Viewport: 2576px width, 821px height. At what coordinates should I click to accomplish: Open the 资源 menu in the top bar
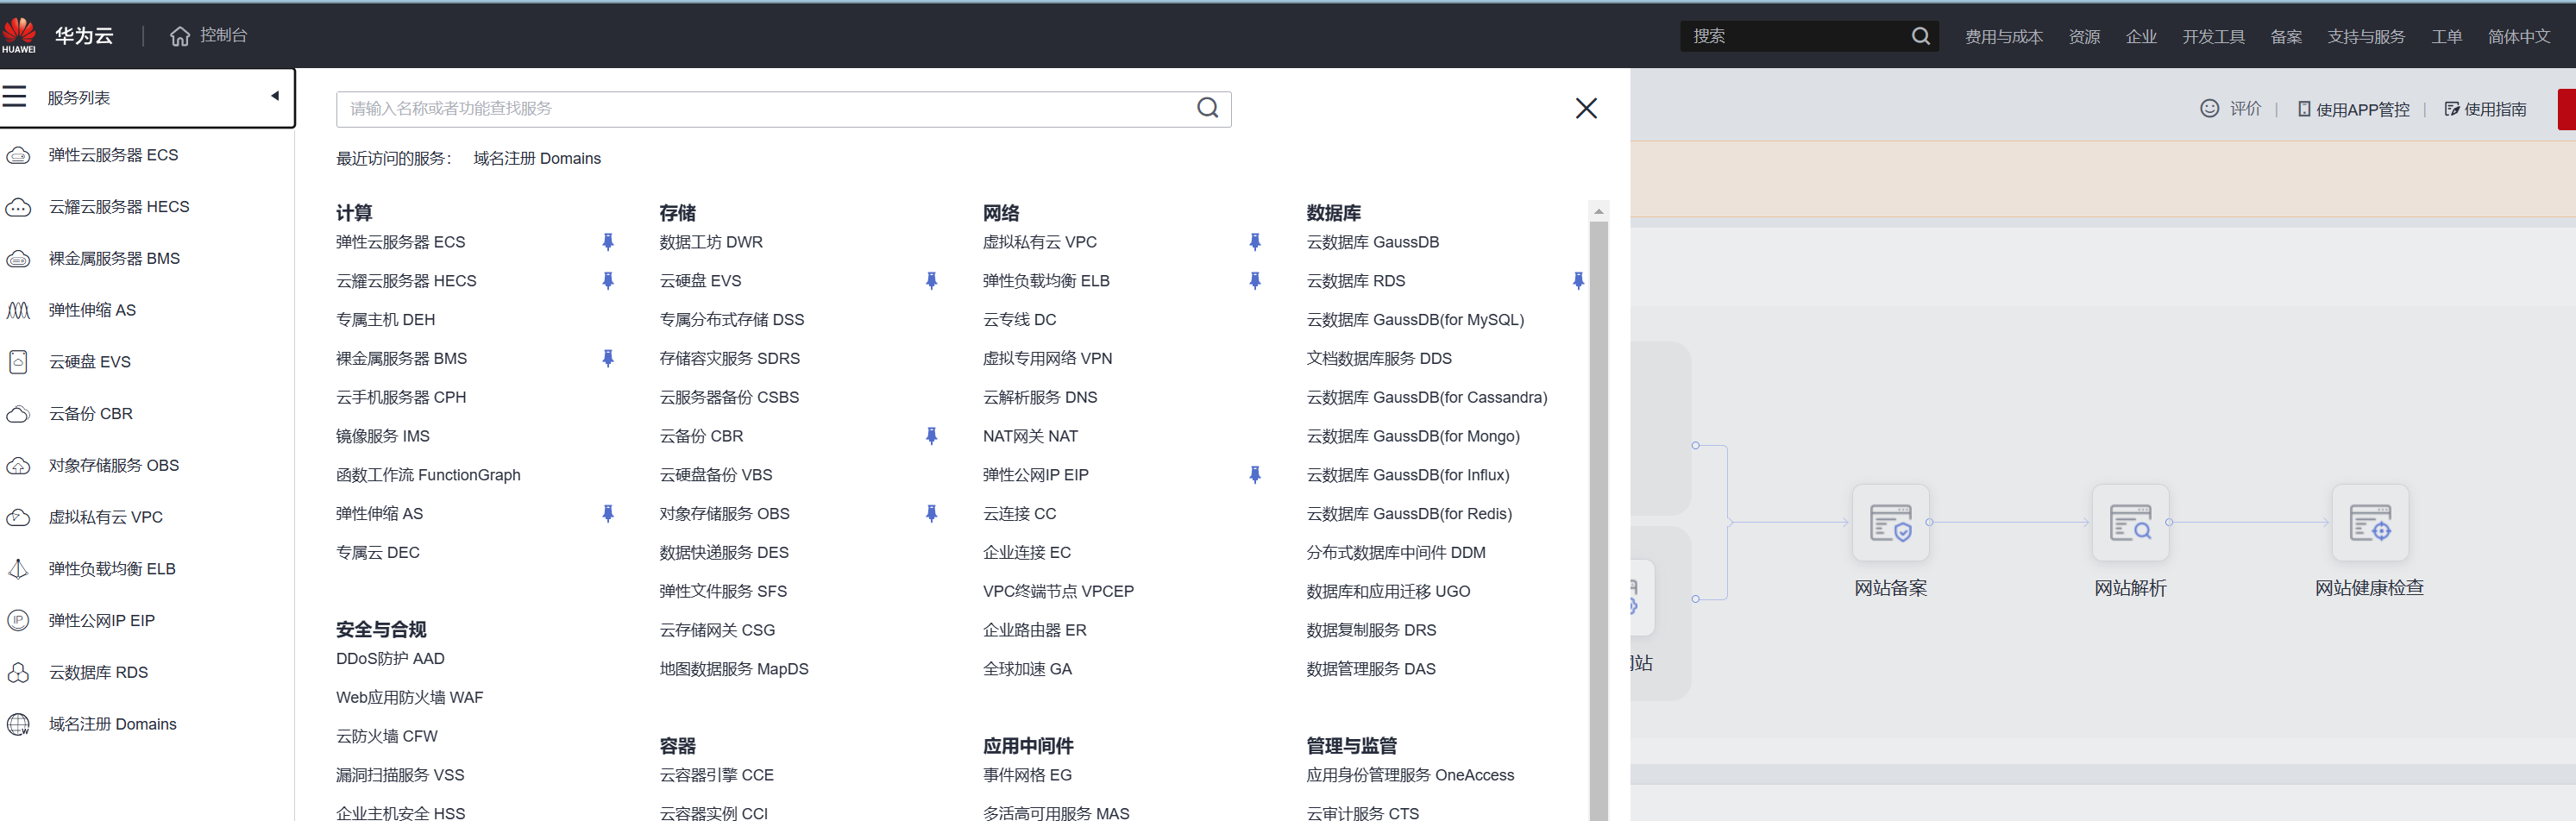coord(2084,37)
